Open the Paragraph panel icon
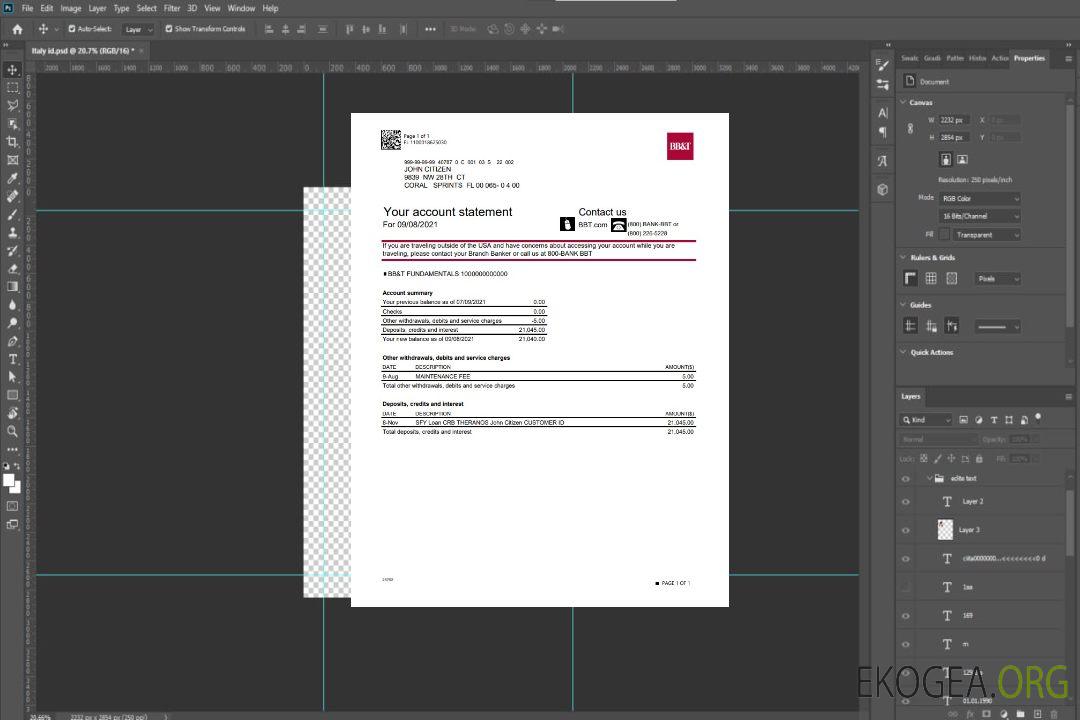Image resolution: width=1080 pixels, height=720 pixels. (x=883, y=132)
